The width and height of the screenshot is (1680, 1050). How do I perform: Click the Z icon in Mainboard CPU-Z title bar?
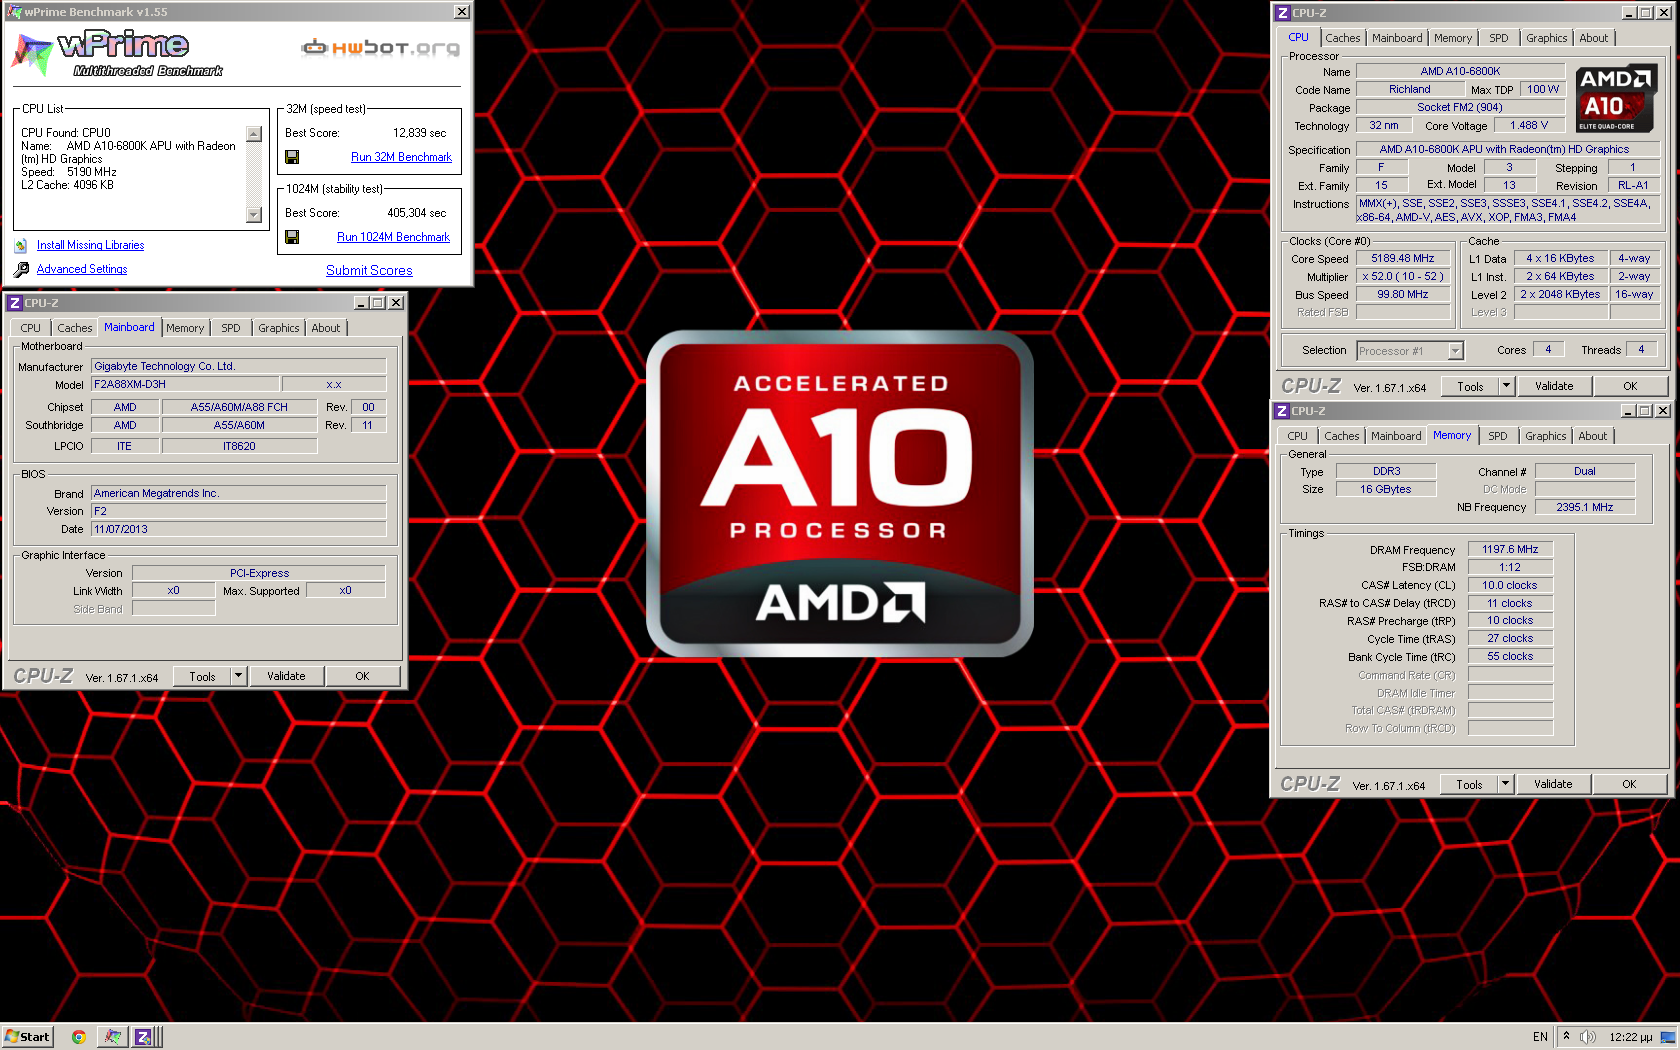click(x=14, y=303)
